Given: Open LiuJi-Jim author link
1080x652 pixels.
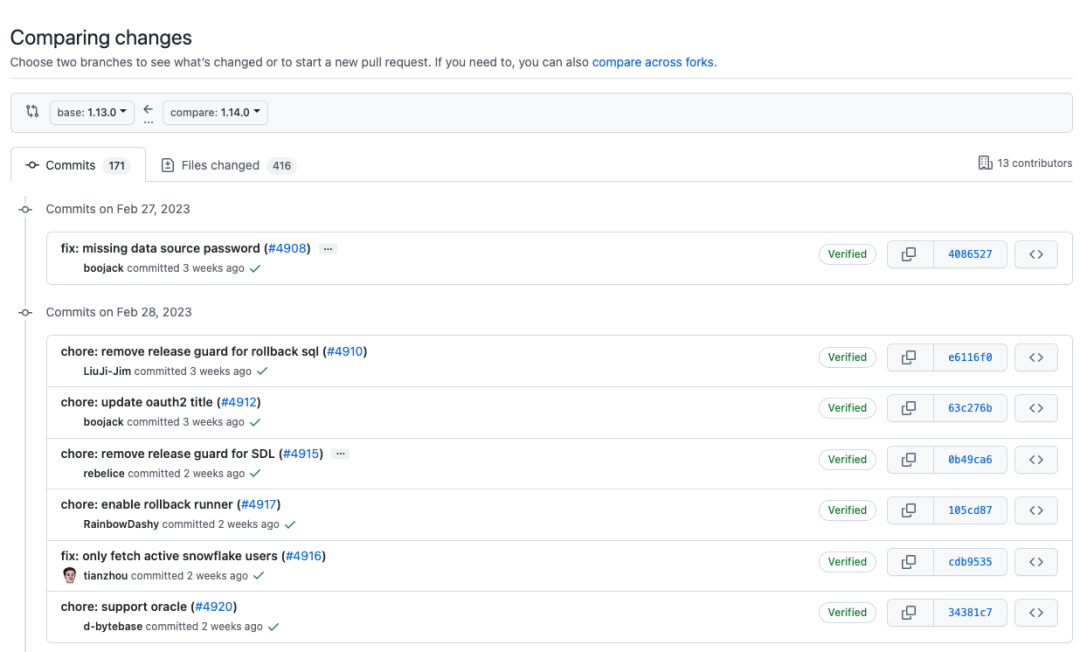Looking at the screenshot, I should click(107, 371).
